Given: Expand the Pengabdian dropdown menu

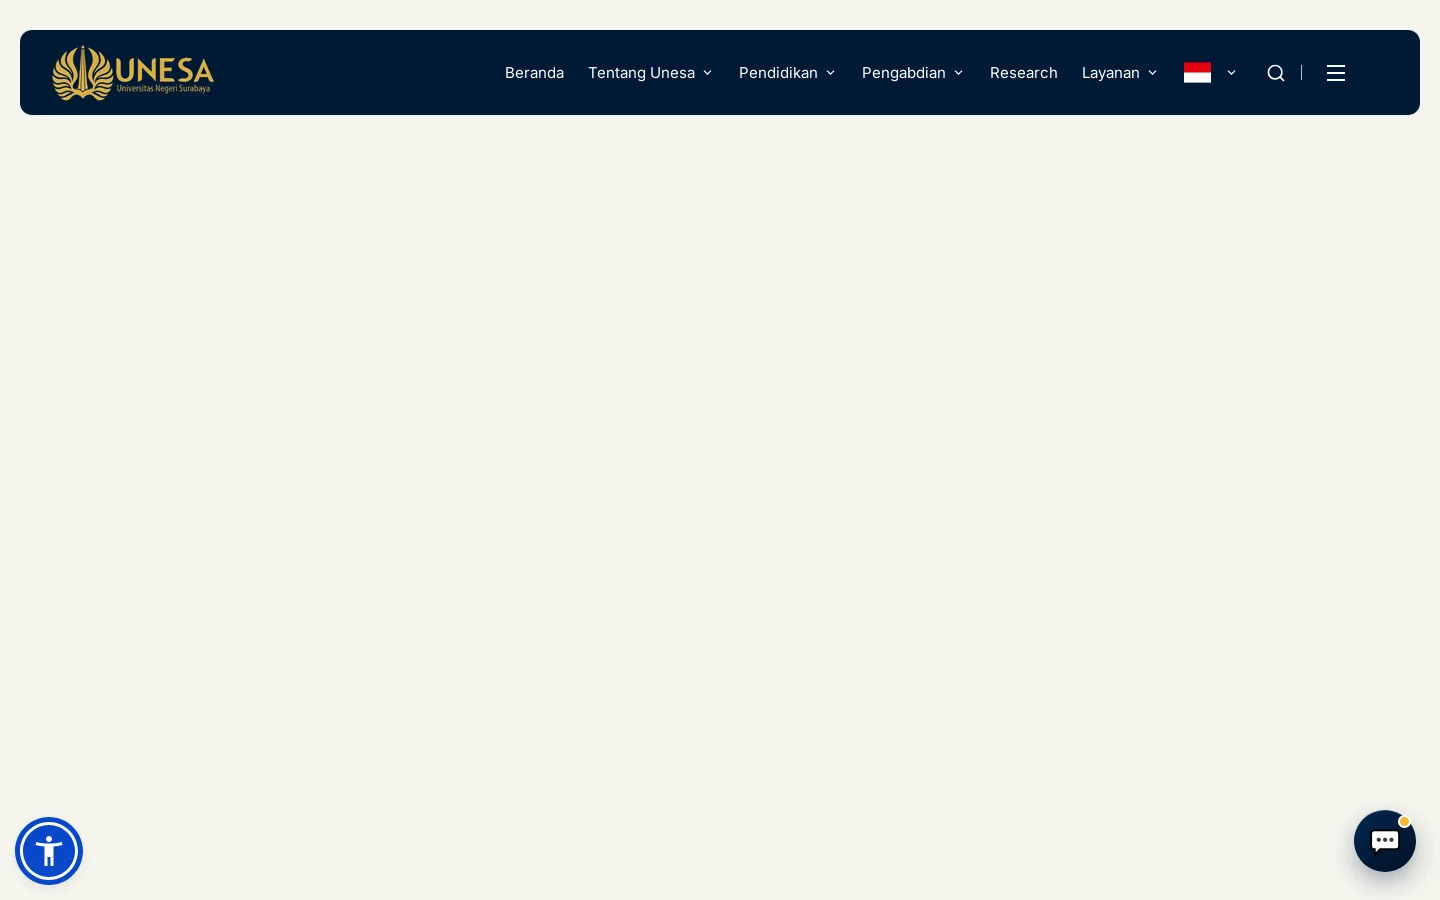Looking at the screenshot, I should [913, 73].
